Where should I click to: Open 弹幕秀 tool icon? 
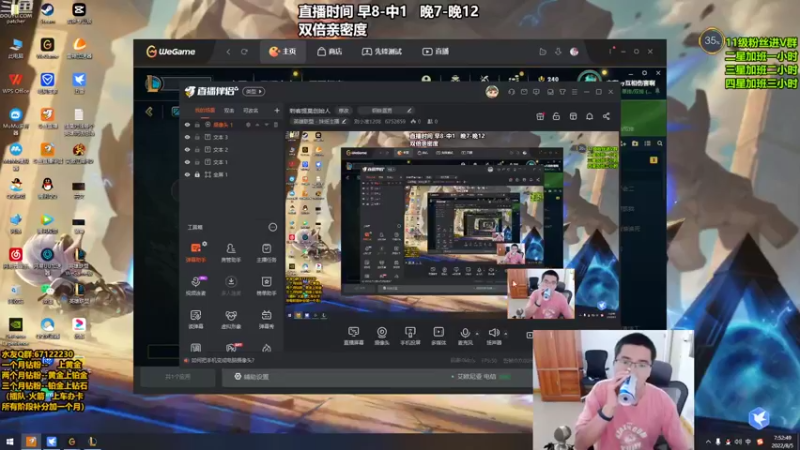point(266,319)
